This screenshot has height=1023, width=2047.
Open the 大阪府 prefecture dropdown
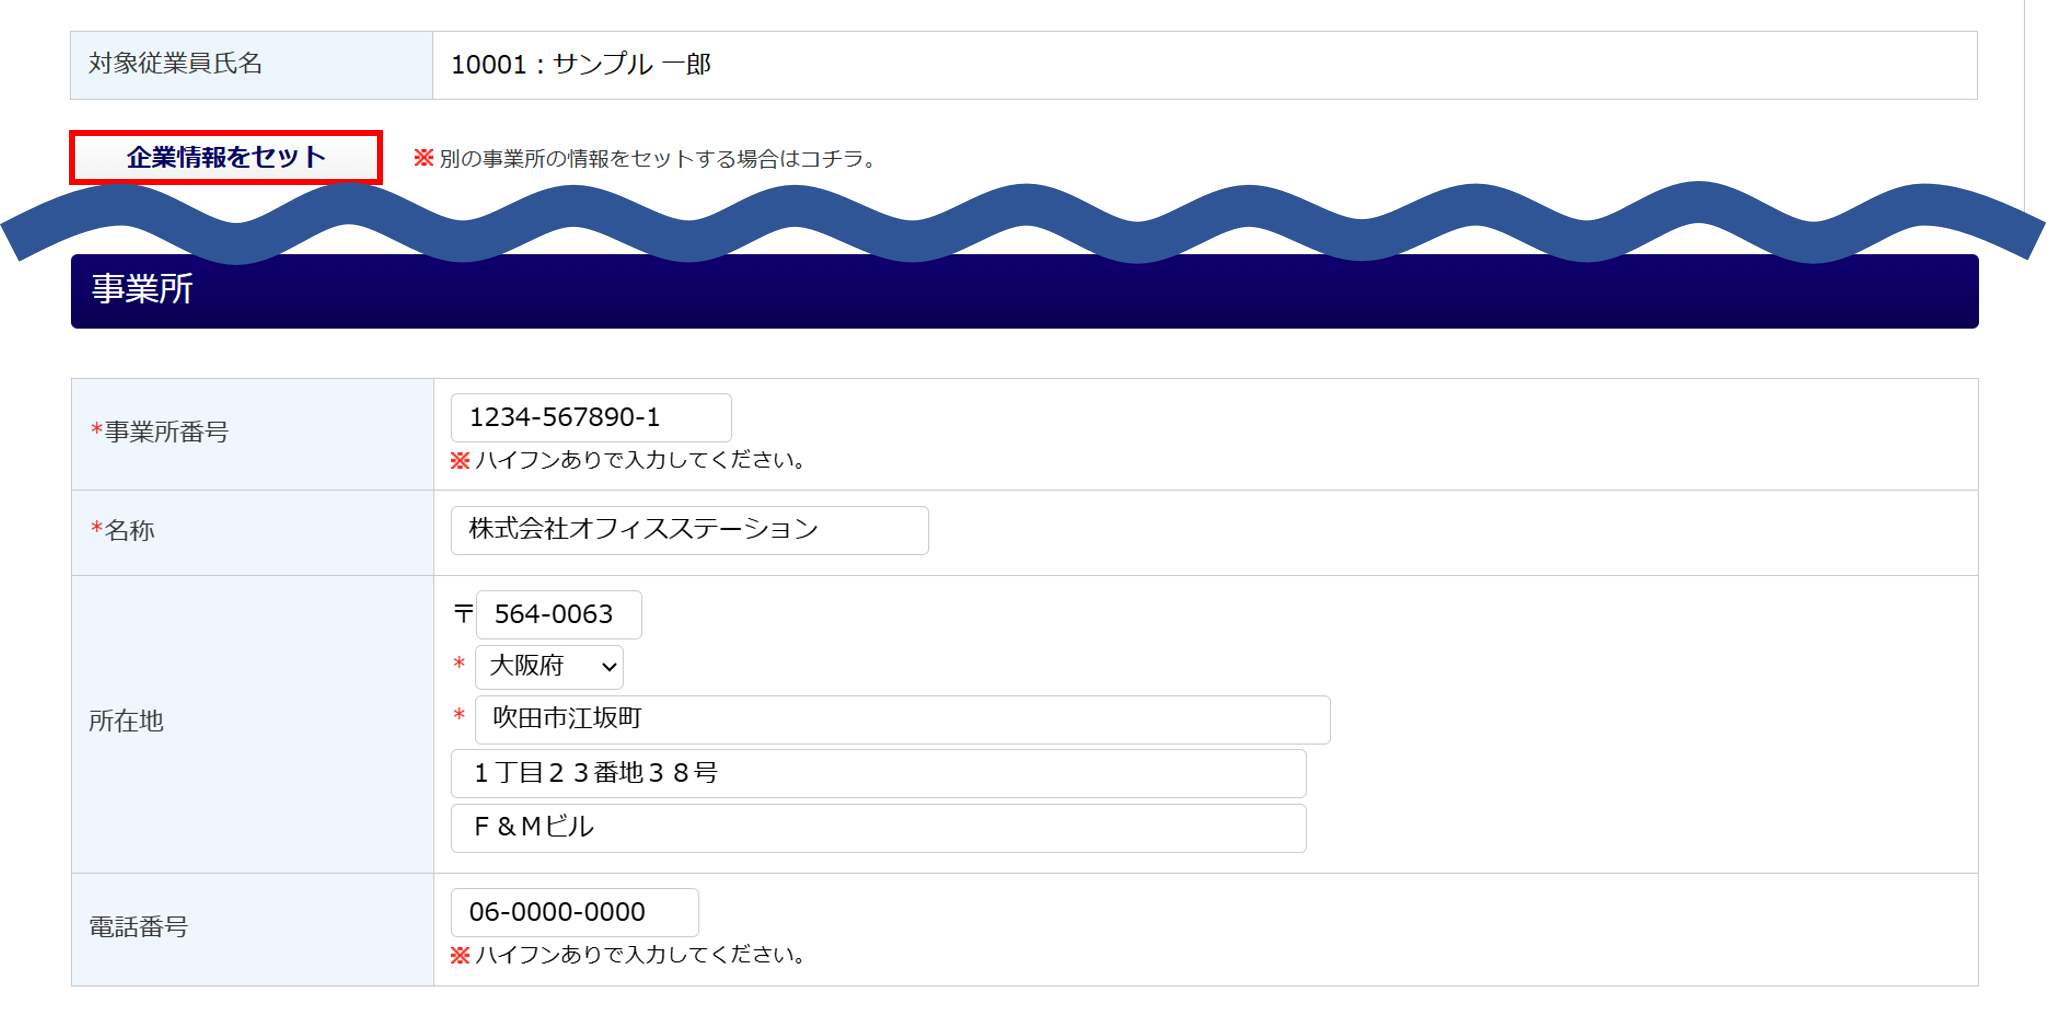(x=549, y=667)
